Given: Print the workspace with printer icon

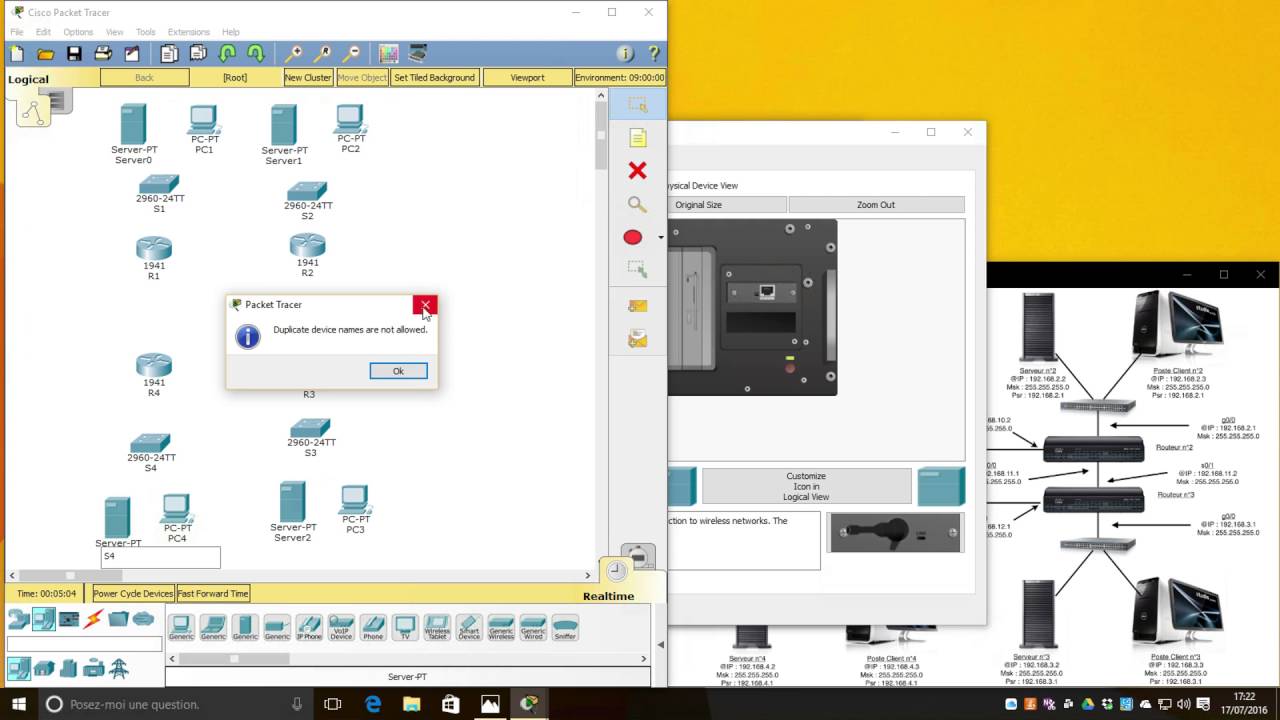Looking at the screenshot, I should point(103,54).
